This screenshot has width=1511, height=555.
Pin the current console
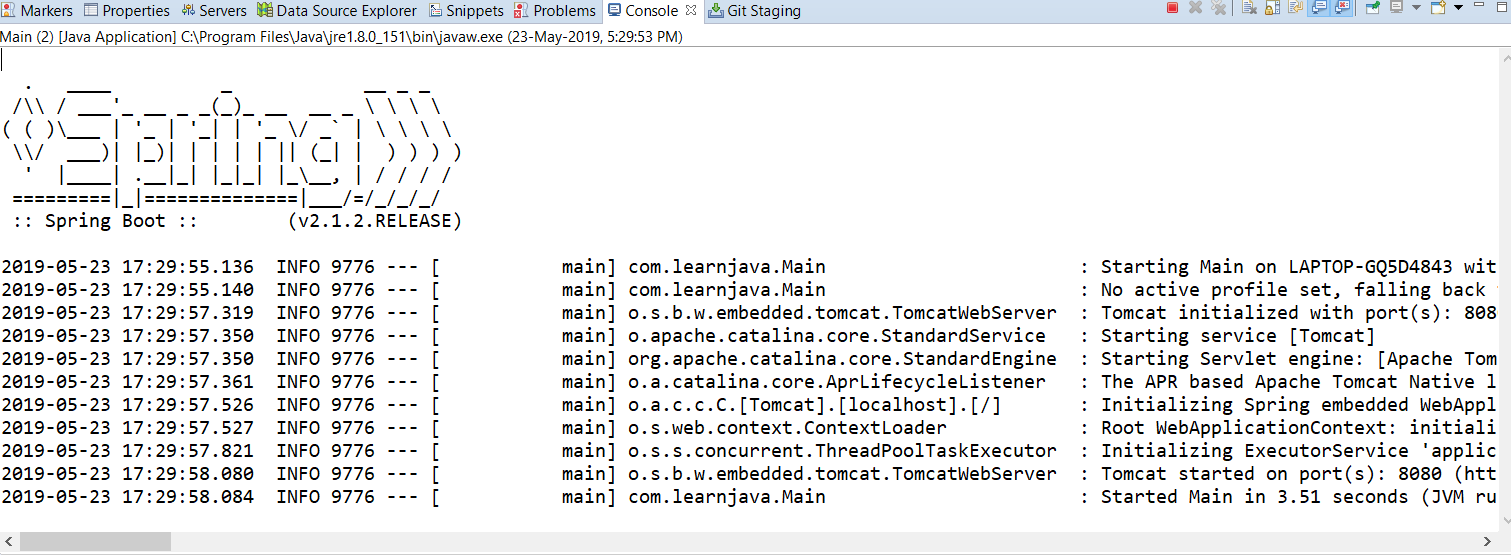click(x=1373, y=8)
